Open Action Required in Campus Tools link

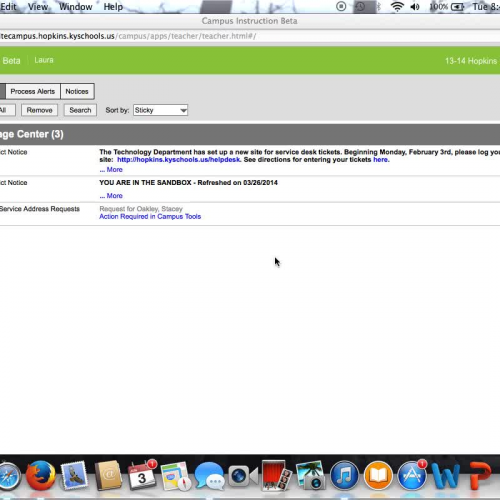point(150,217)
